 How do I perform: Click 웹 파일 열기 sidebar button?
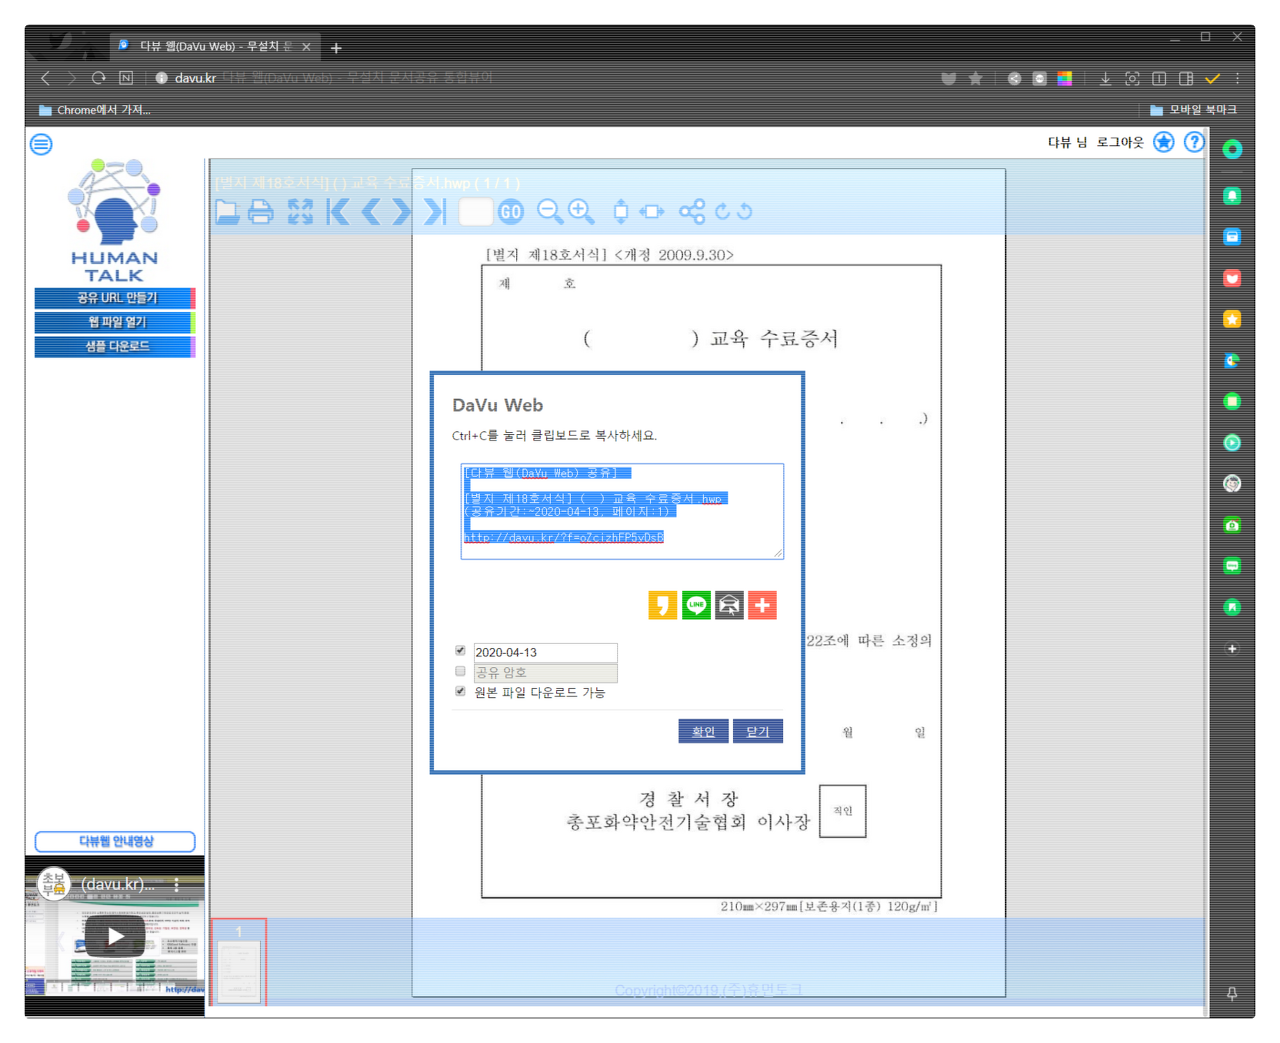tap(115, 322)
